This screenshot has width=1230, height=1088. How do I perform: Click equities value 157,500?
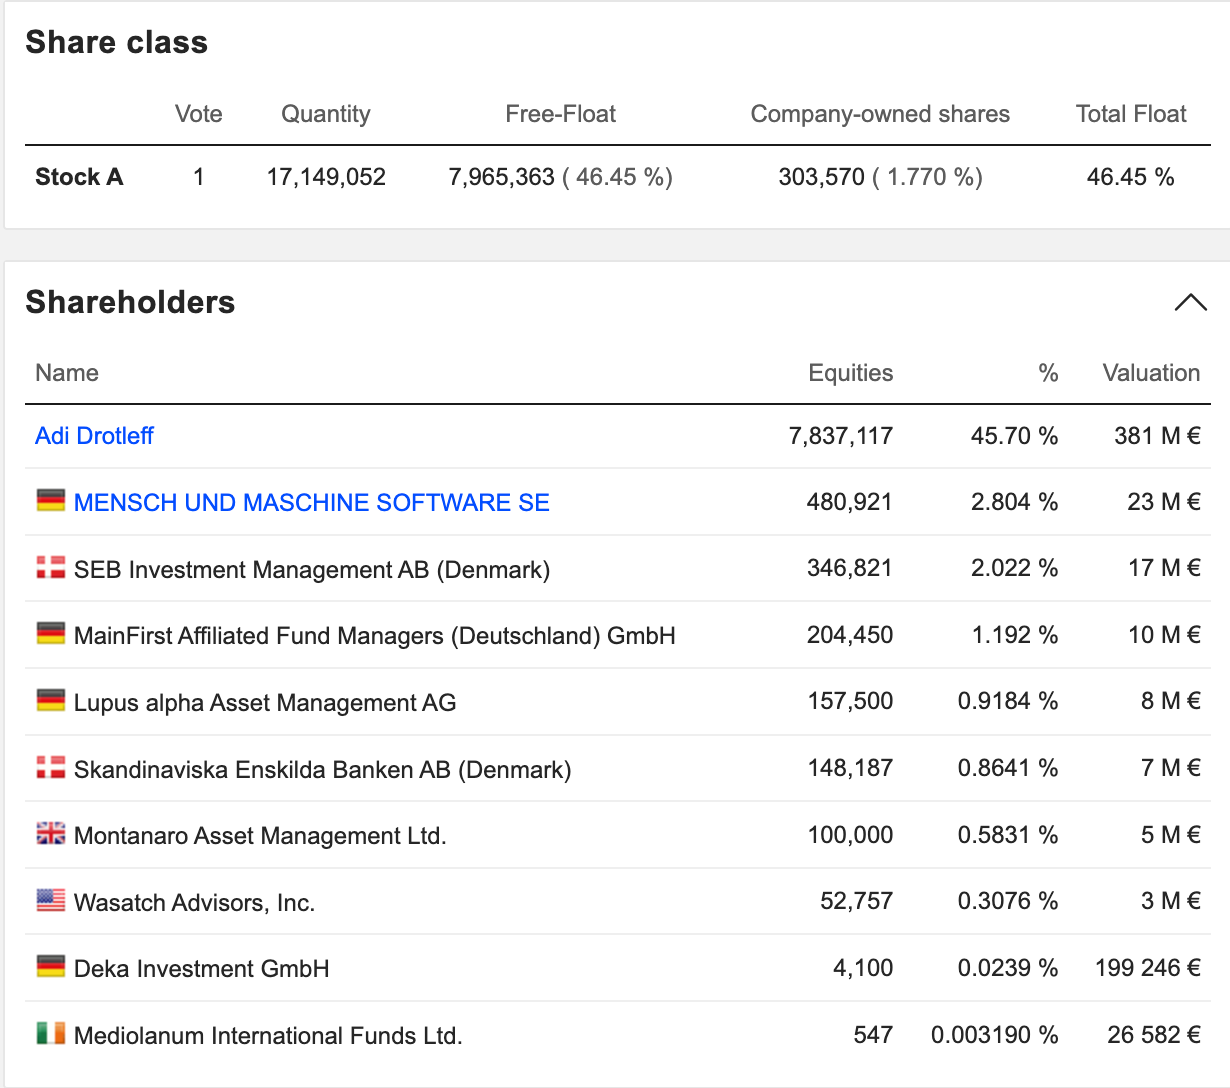[851, 701]
